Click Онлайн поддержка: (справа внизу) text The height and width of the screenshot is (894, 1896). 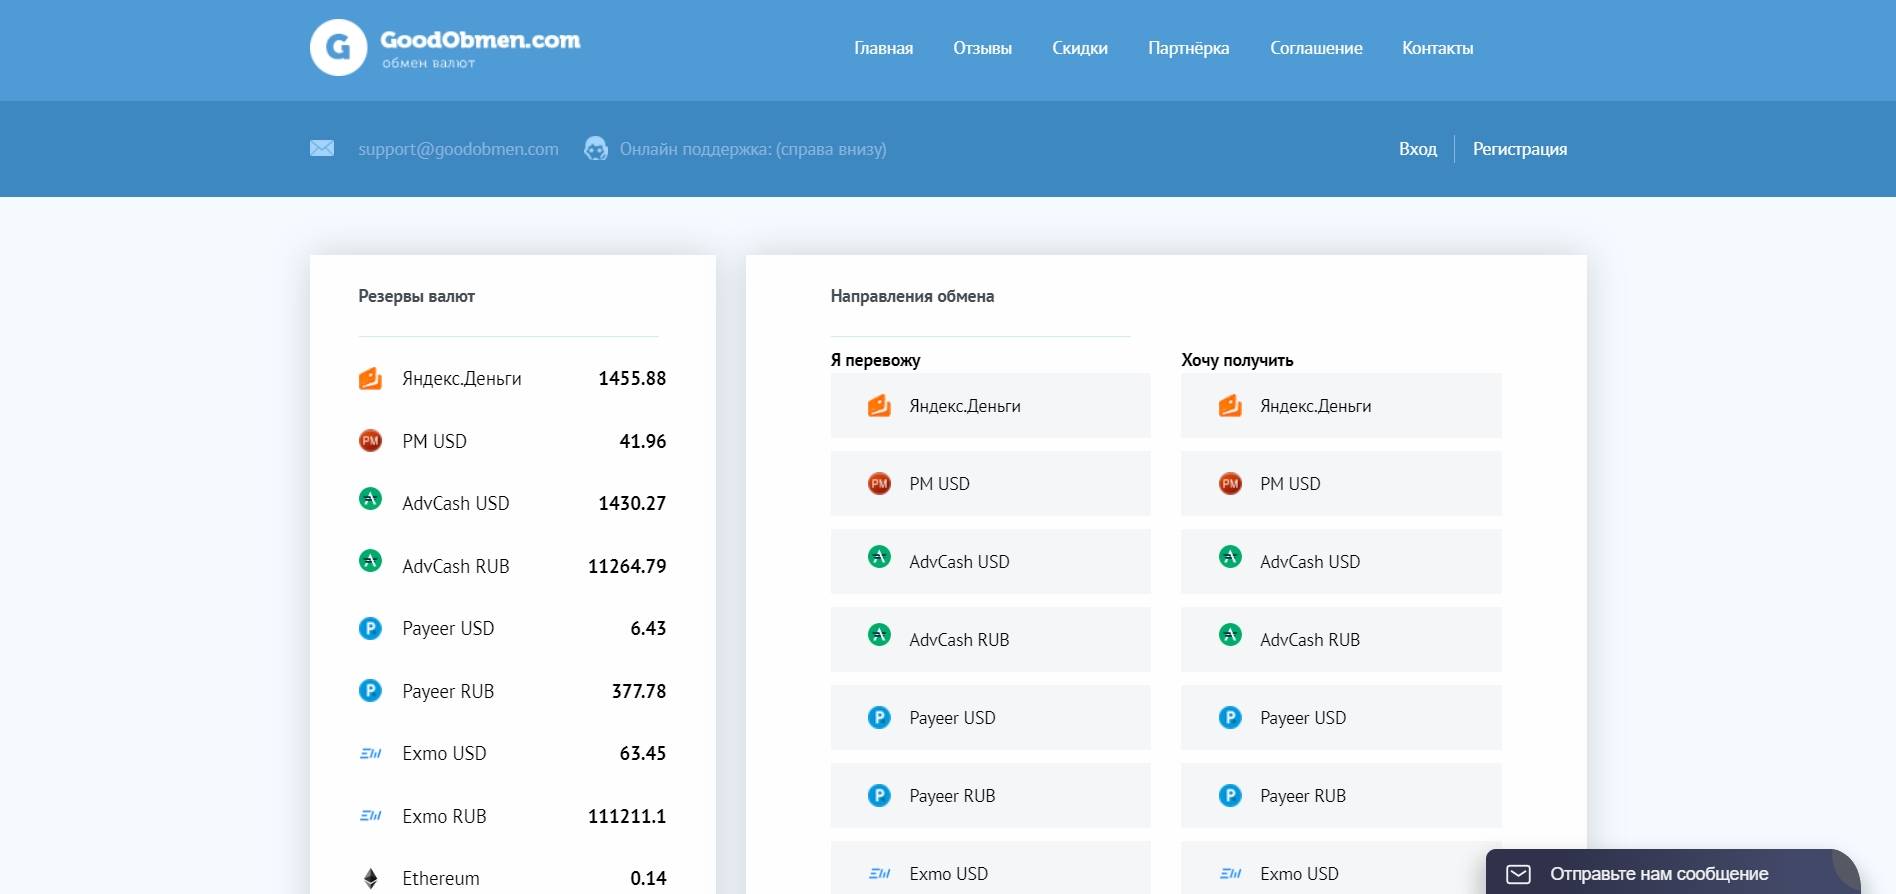click(753, 149)
